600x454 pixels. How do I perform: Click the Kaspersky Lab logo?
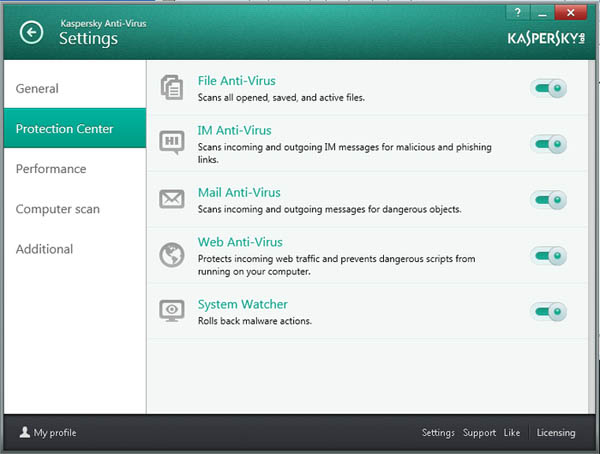coord(546,39)
